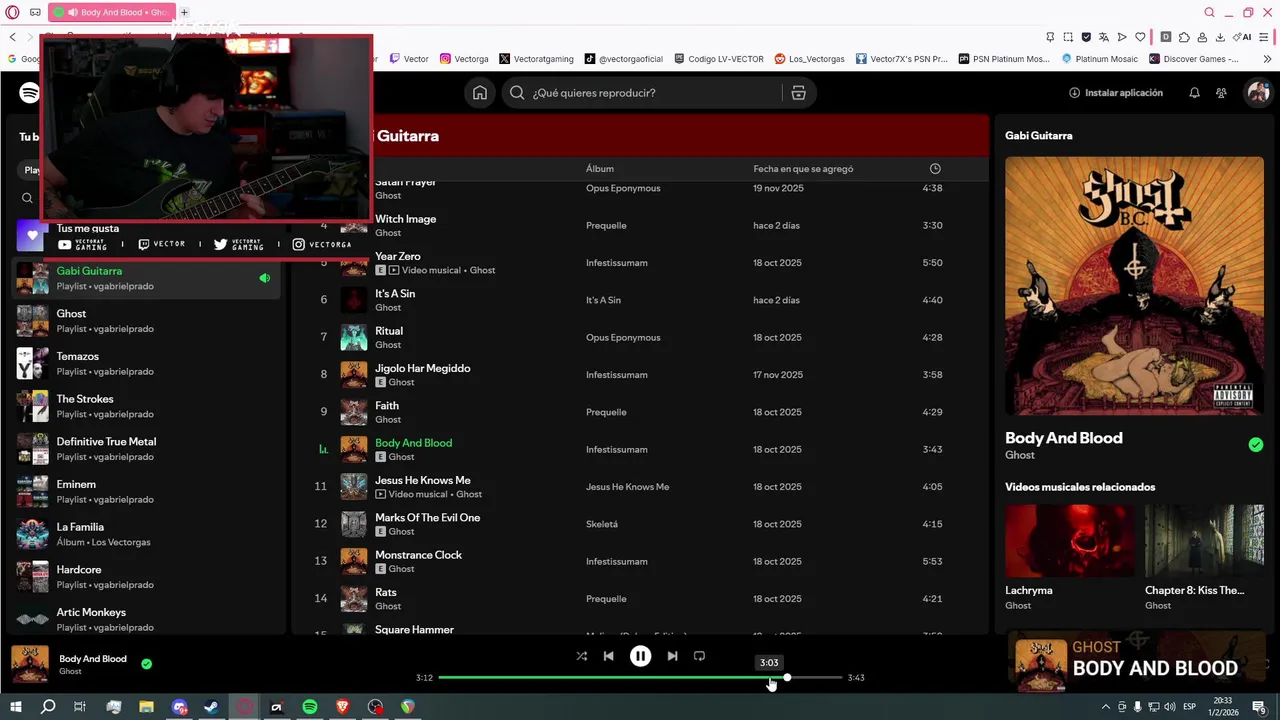Open Spotify from the Windows taskbar
The height and width of the screenshot is (720, 1280).
pyautogui.click(x=310, y=707)
